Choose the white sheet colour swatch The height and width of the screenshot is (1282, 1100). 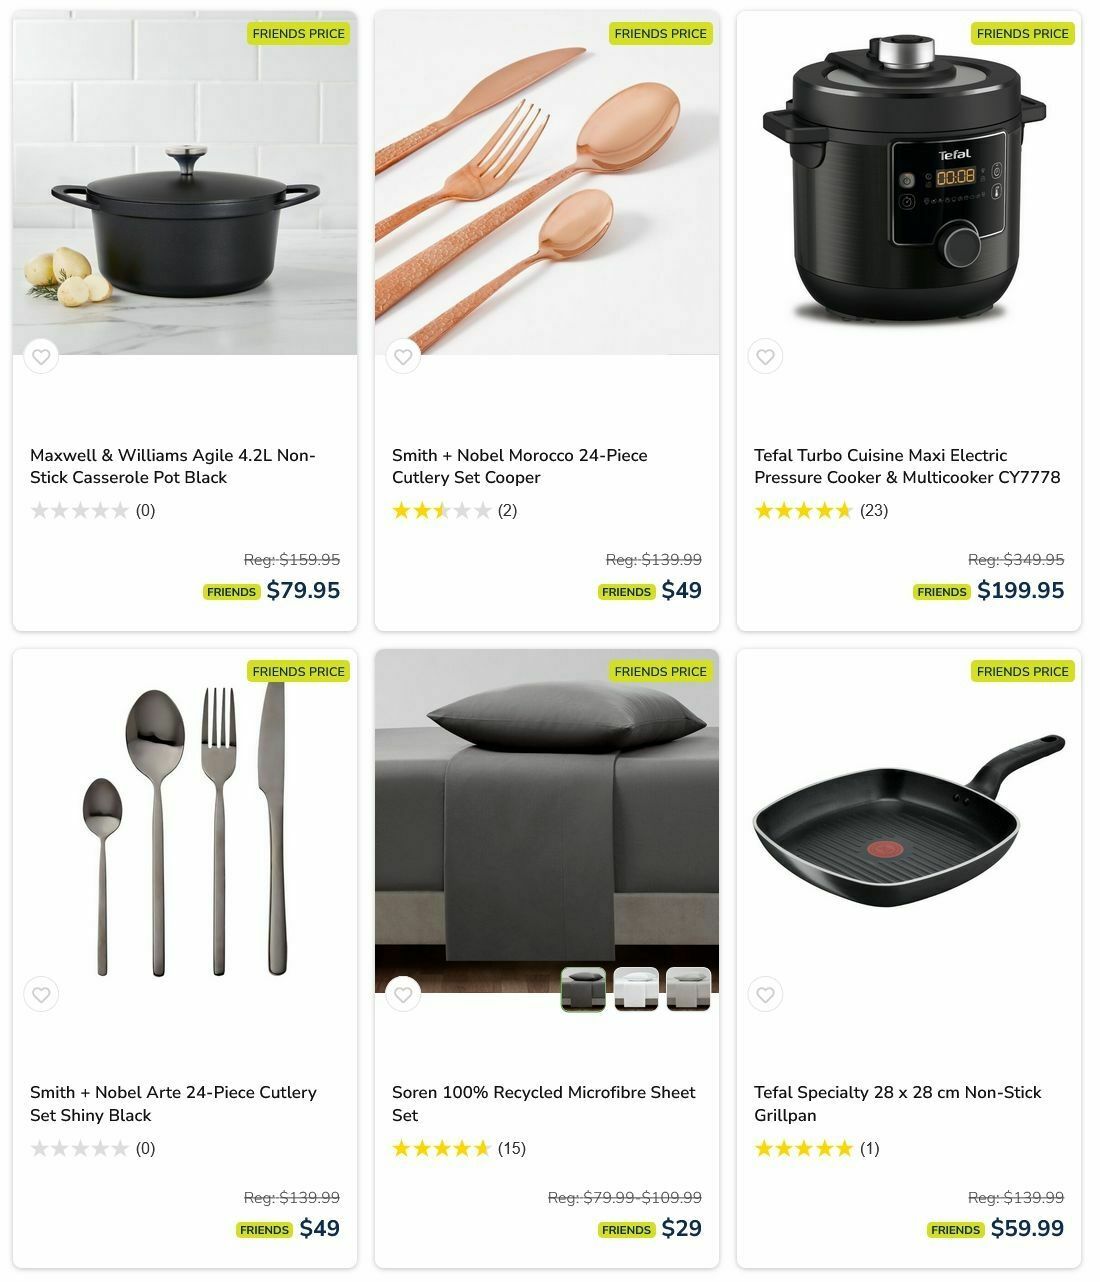tap(636, 989)
